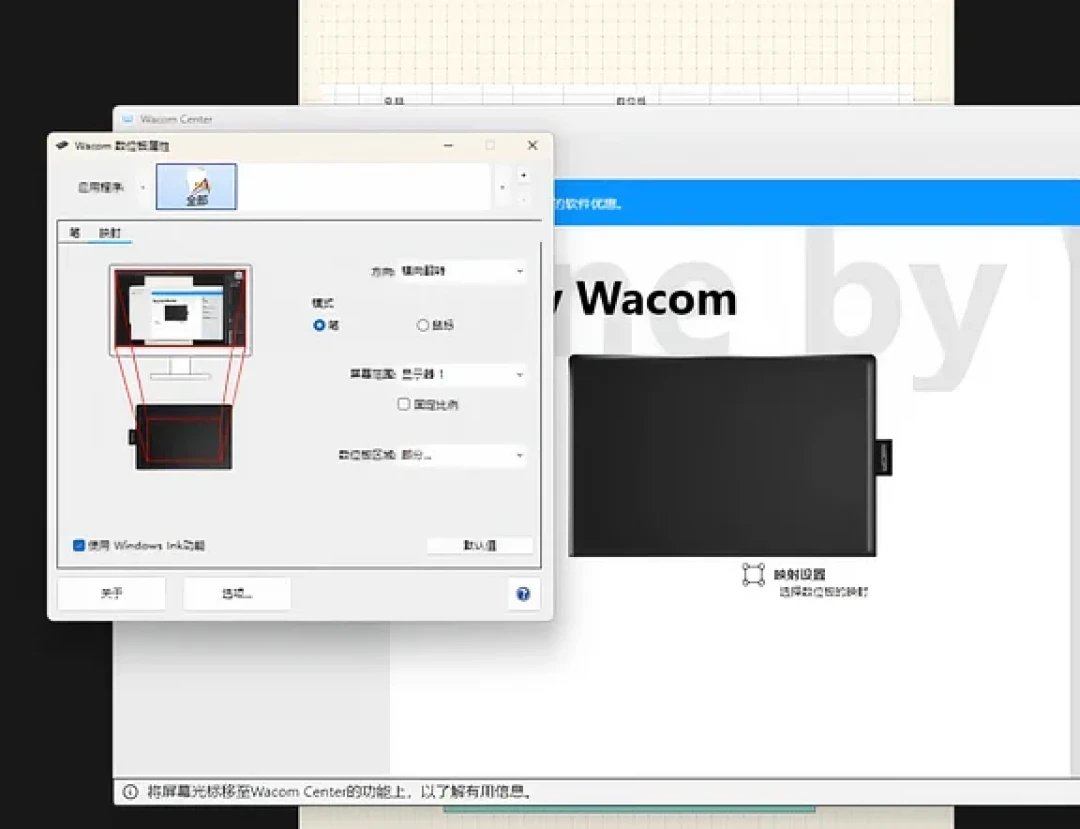Click the small tablet mapping preview
Image resolution: width=1080 pixels, height=829 pixels.
click(183, 437)
